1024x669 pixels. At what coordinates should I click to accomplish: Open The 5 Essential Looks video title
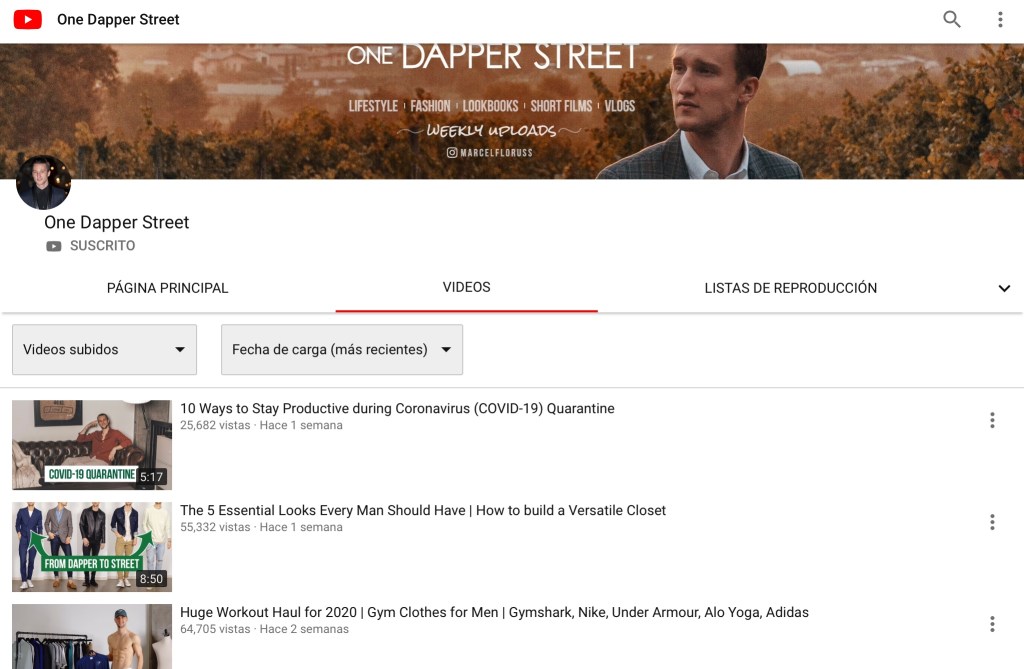(x=422, y=511)
